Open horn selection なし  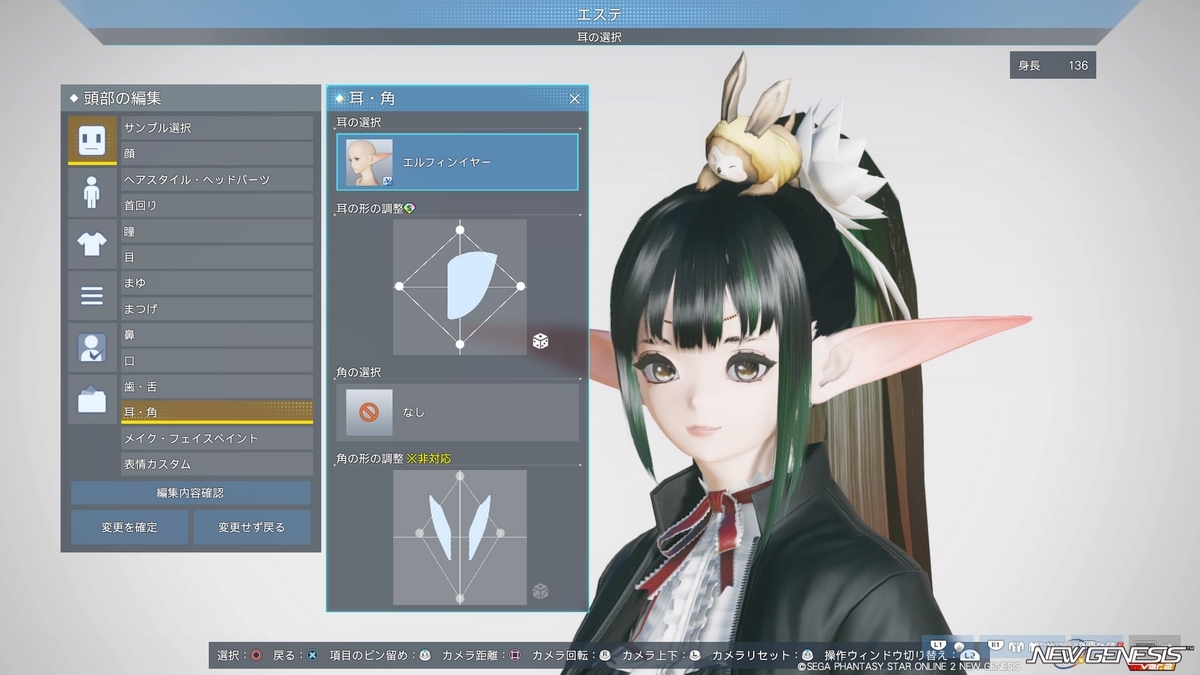pyautogui.click(x=457, y=411)
